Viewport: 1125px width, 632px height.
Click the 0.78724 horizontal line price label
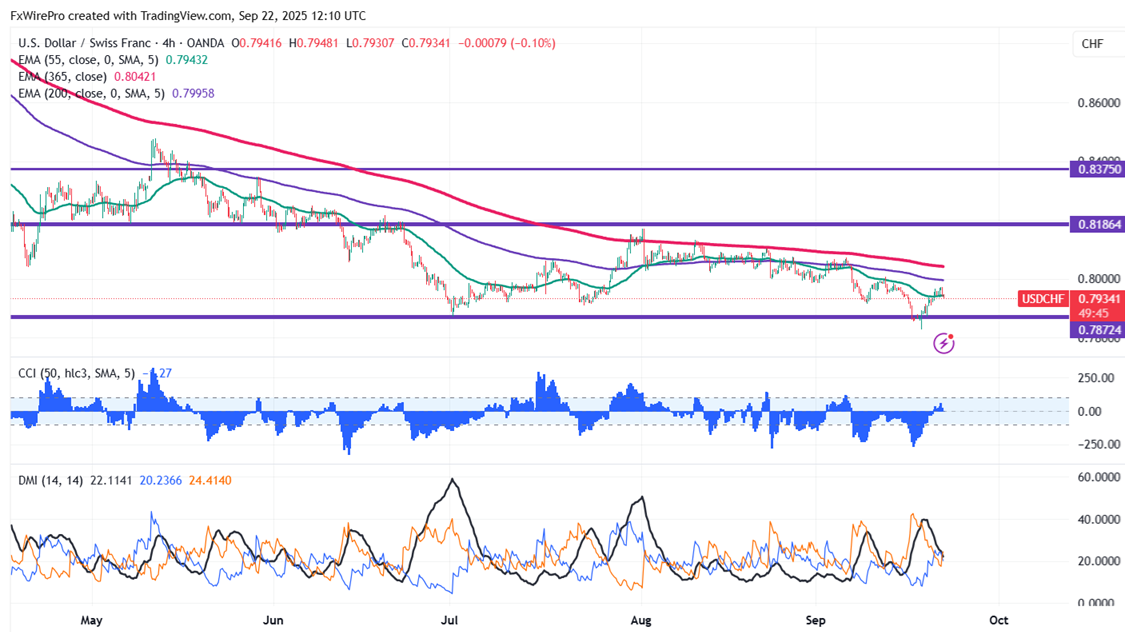point(1097,330)
